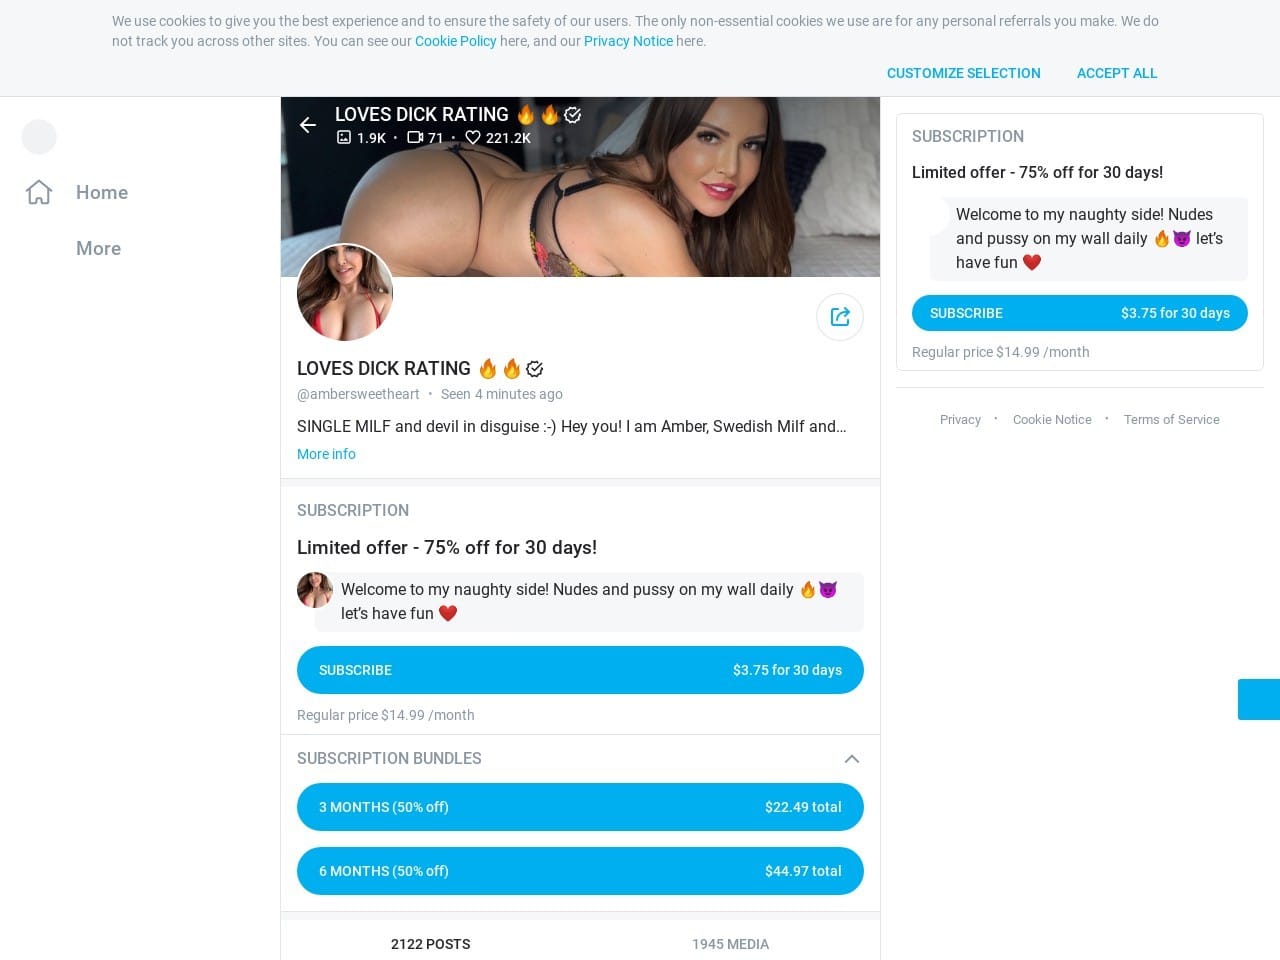Click the verified badge beside profile name
The height and width of the screenshot is (960, 1280).
pyautogui.click(x=535, y=369)
